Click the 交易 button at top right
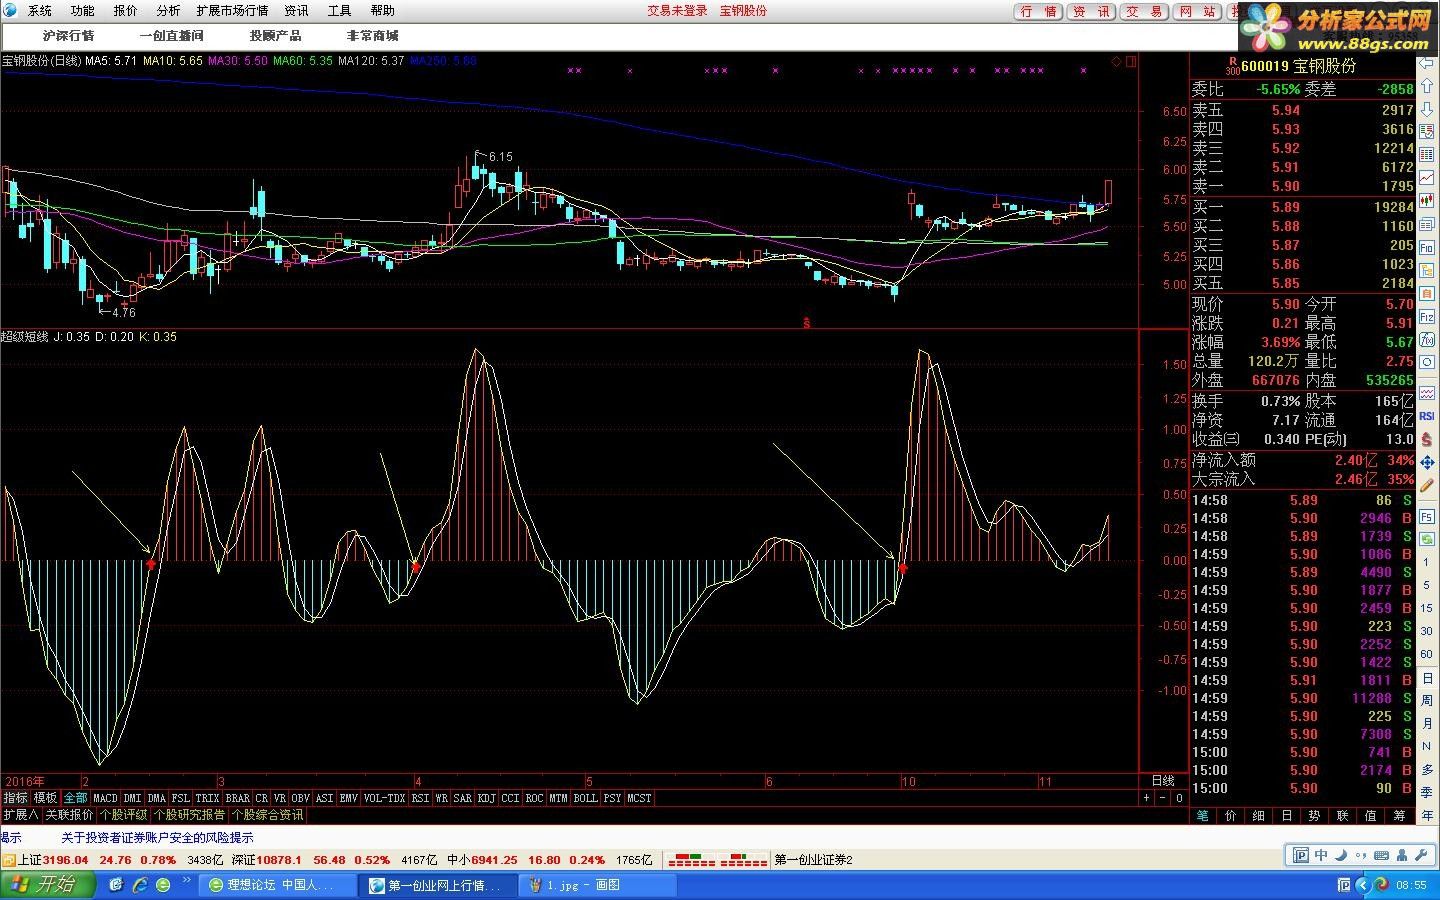The image size is (1440, 900). pos(1144,12)
